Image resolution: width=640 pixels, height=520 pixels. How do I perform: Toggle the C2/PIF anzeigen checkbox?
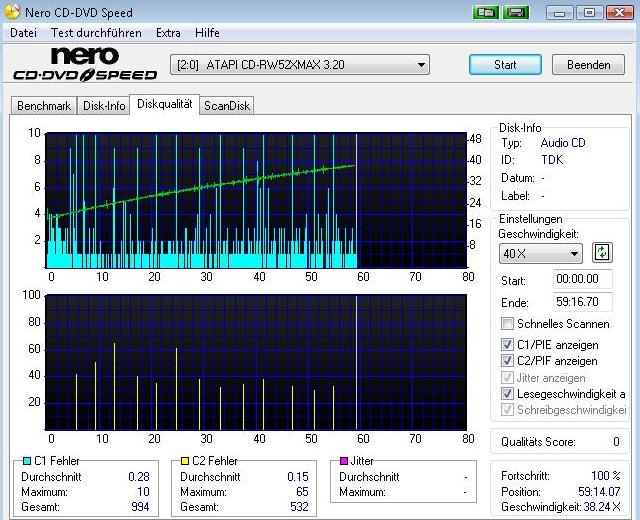click(x=508, y=361)
